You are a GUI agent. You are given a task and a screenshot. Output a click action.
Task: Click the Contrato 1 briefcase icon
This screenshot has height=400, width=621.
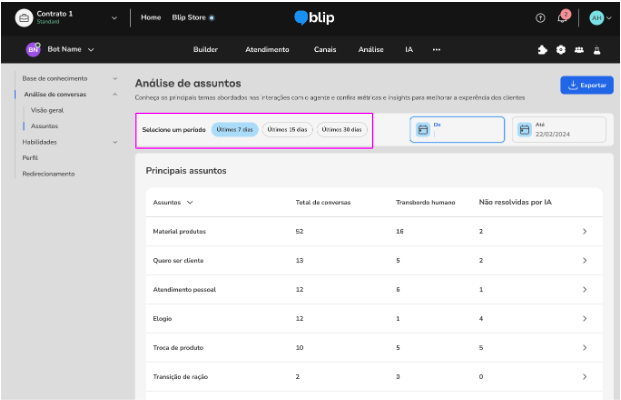point(24,18)
